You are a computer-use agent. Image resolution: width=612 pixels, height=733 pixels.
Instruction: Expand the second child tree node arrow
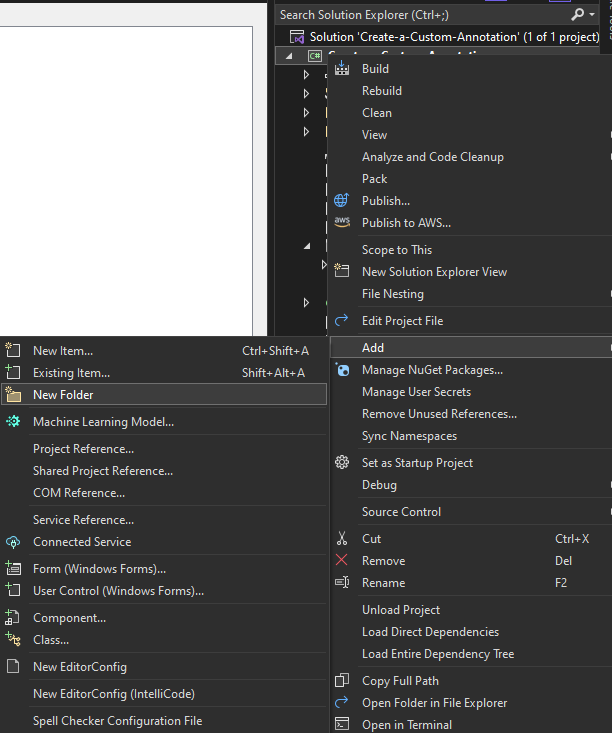[x=306, y=93]
